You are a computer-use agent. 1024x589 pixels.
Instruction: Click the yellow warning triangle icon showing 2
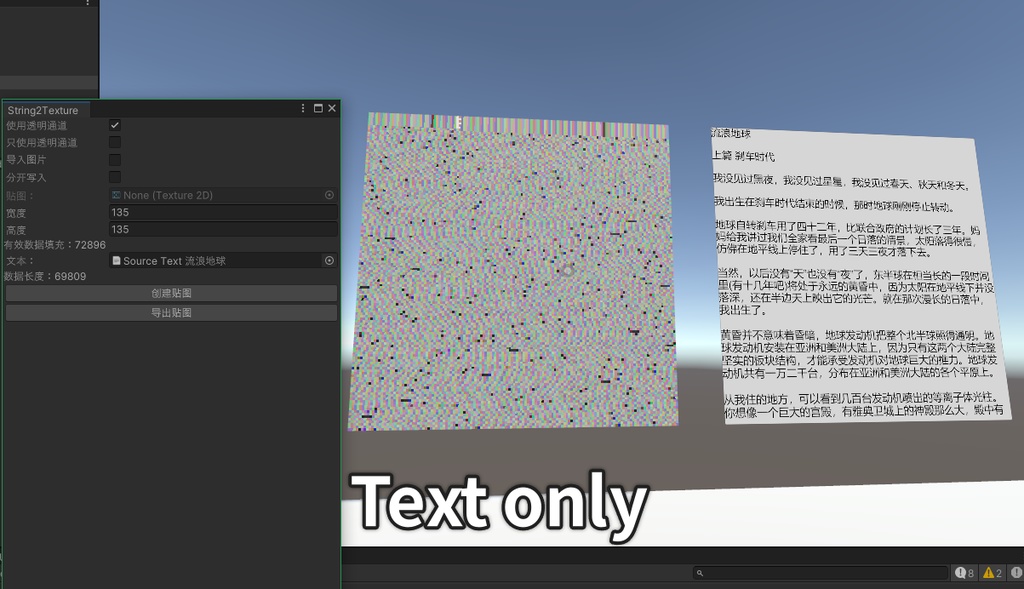988,573
